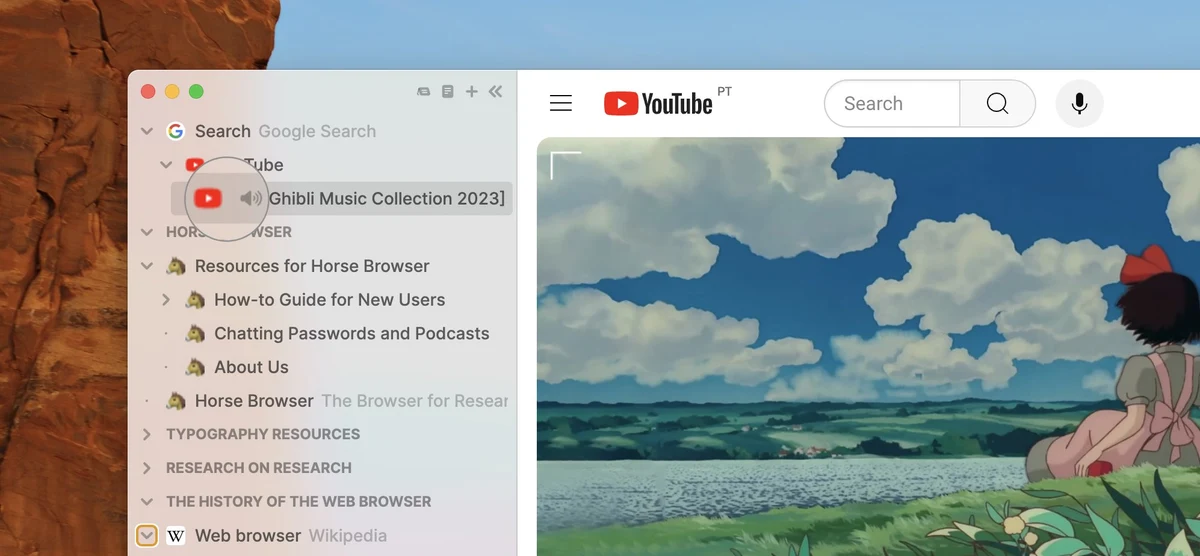Close the window with red button
This screenshot has width=1200, height=556.
(148, 92)
